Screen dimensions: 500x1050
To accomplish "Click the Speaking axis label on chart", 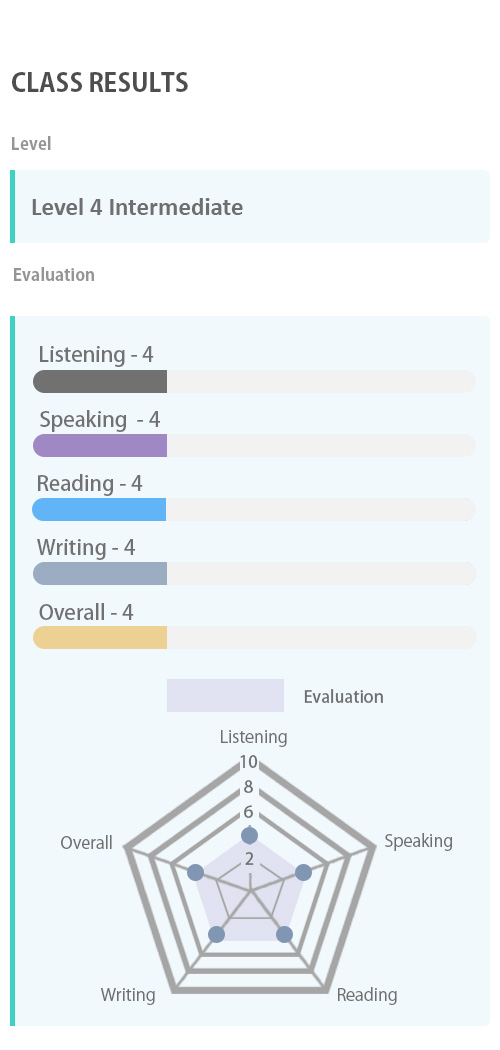I will point(418,841).
